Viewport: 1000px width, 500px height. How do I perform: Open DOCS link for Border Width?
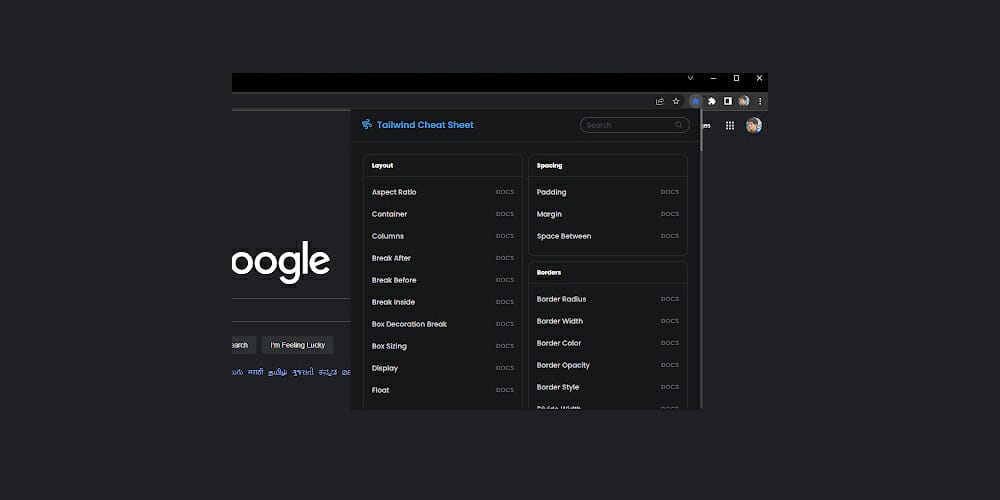tap(670, 321)
